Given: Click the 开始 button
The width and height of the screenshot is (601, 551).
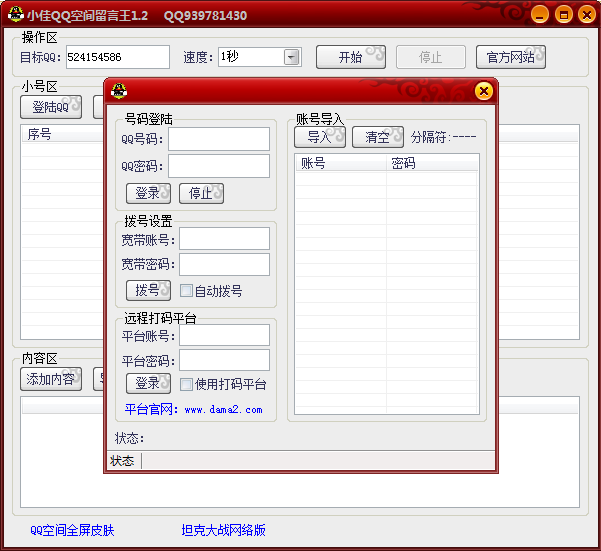Looking at the screenshot, I should (351, 57).
